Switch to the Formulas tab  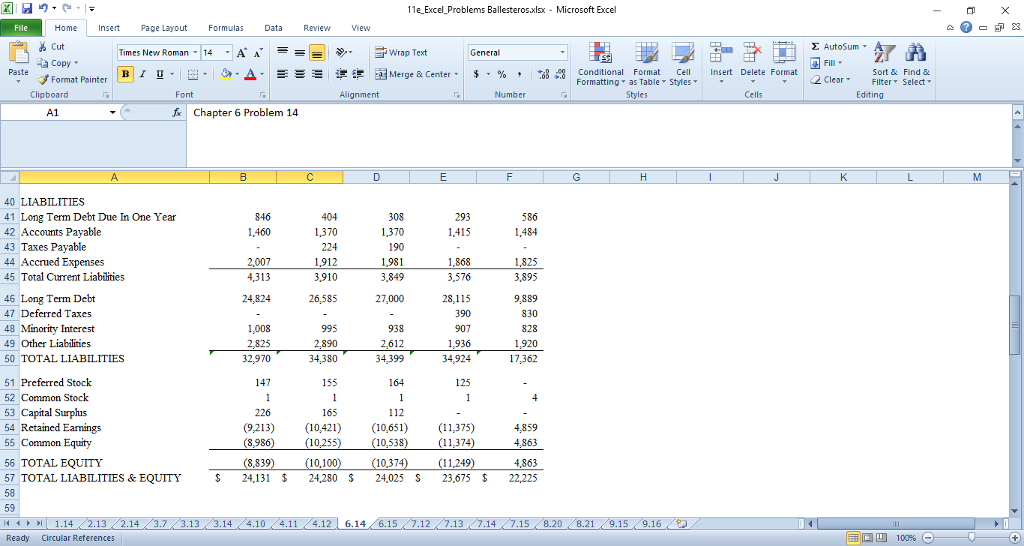(226, 28)
